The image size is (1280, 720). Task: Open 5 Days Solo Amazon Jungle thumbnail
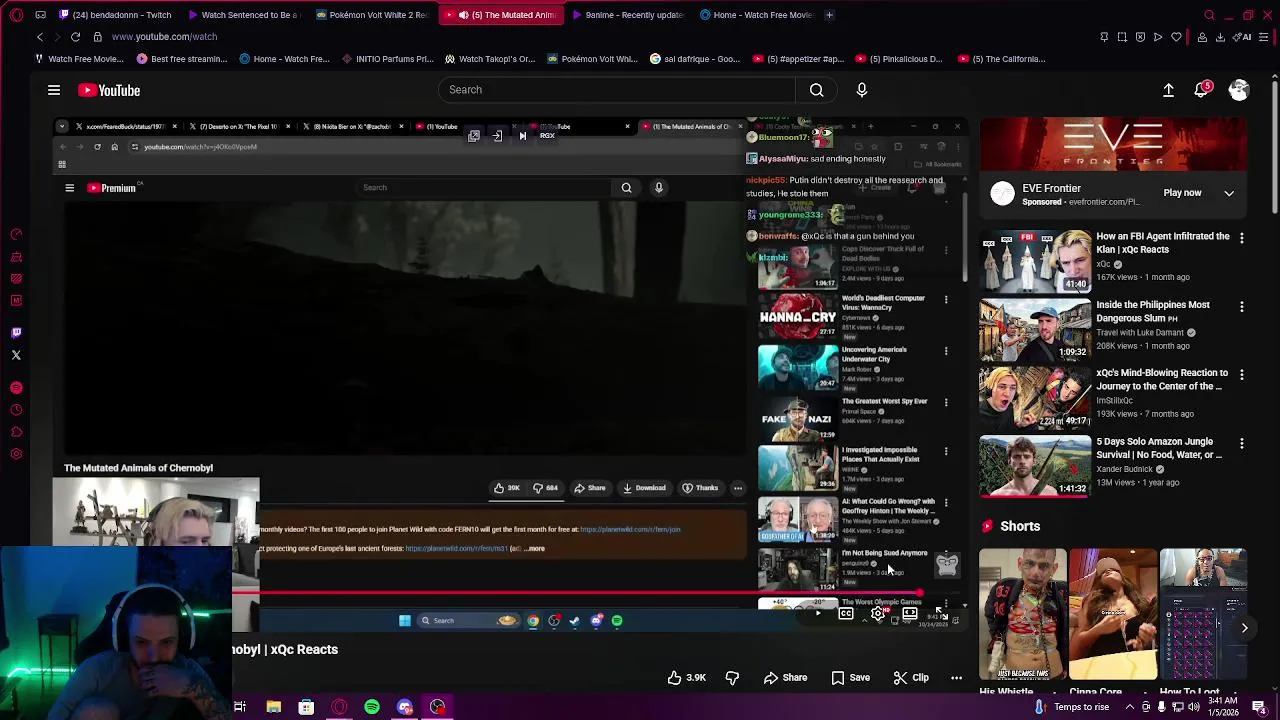point(1035,465)
